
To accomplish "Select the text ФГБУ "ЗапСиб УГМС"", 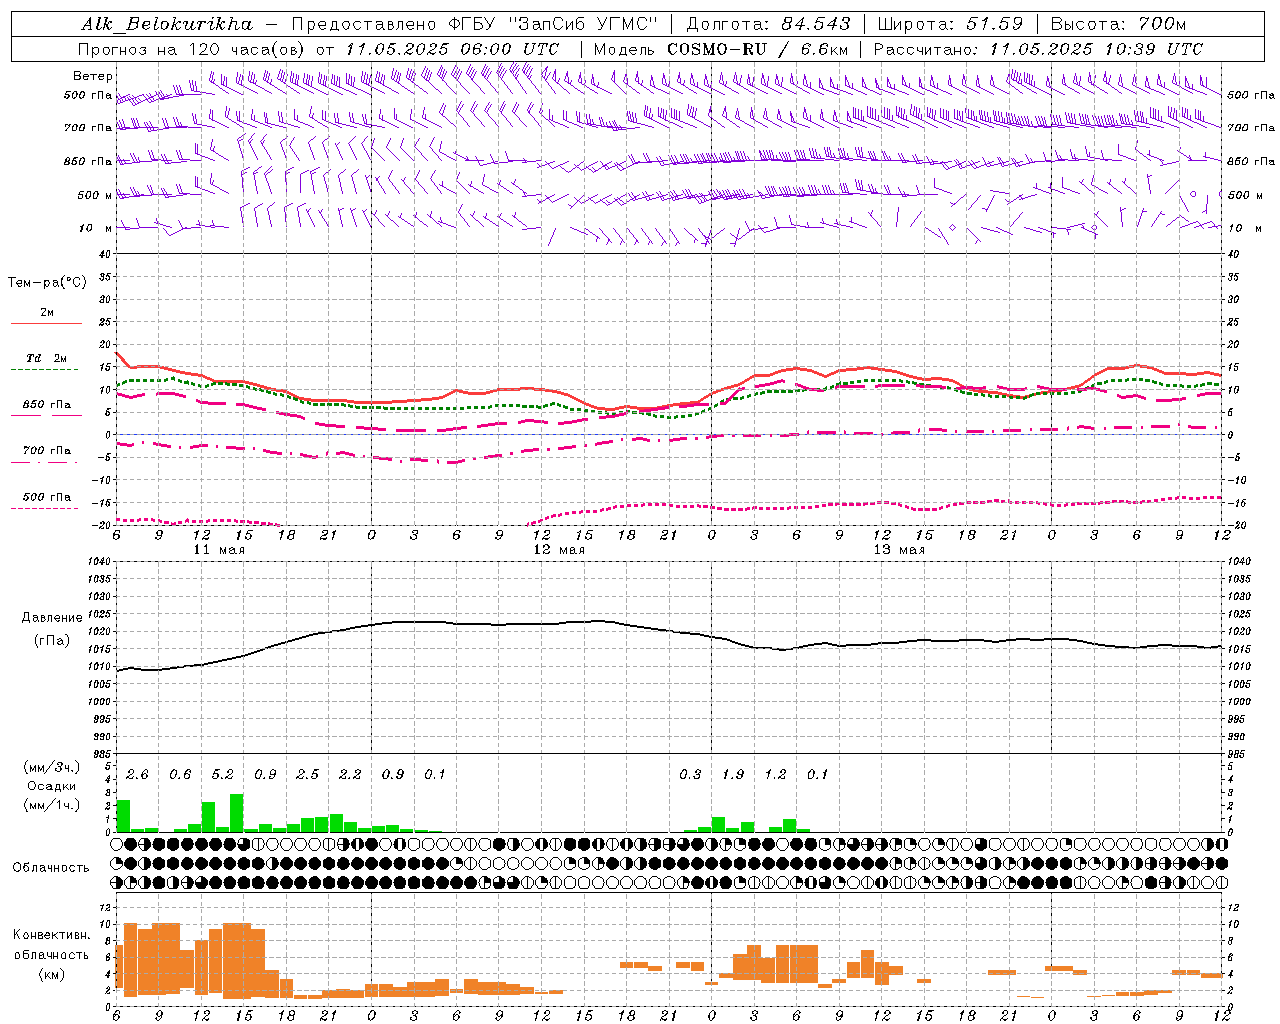I will click(553, 24).
